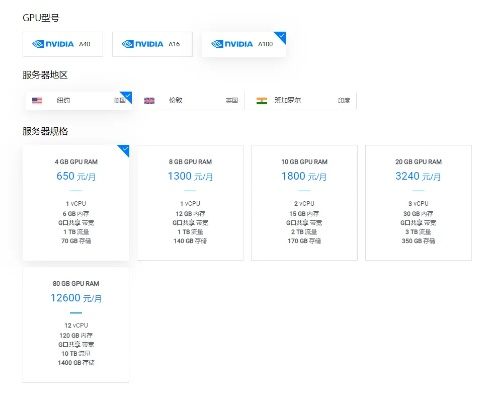Click the 1800 元/月 price

point(304,176)
